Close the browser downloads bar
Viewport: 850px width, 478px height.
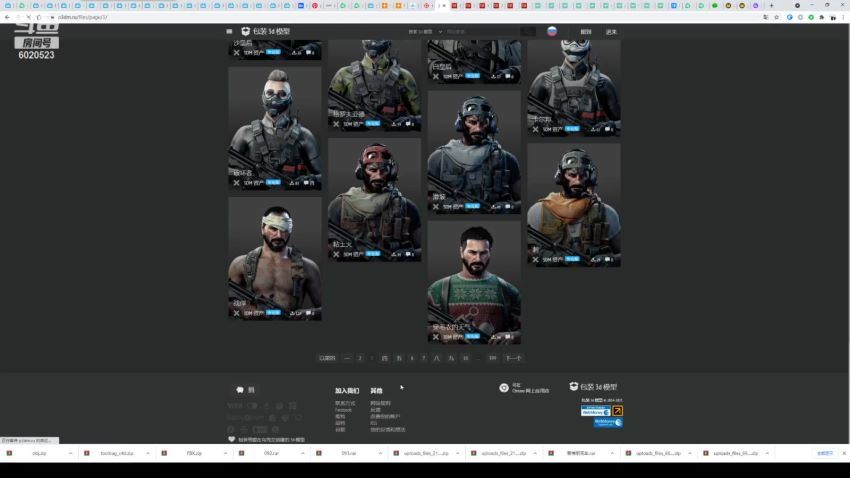point(843,453)
